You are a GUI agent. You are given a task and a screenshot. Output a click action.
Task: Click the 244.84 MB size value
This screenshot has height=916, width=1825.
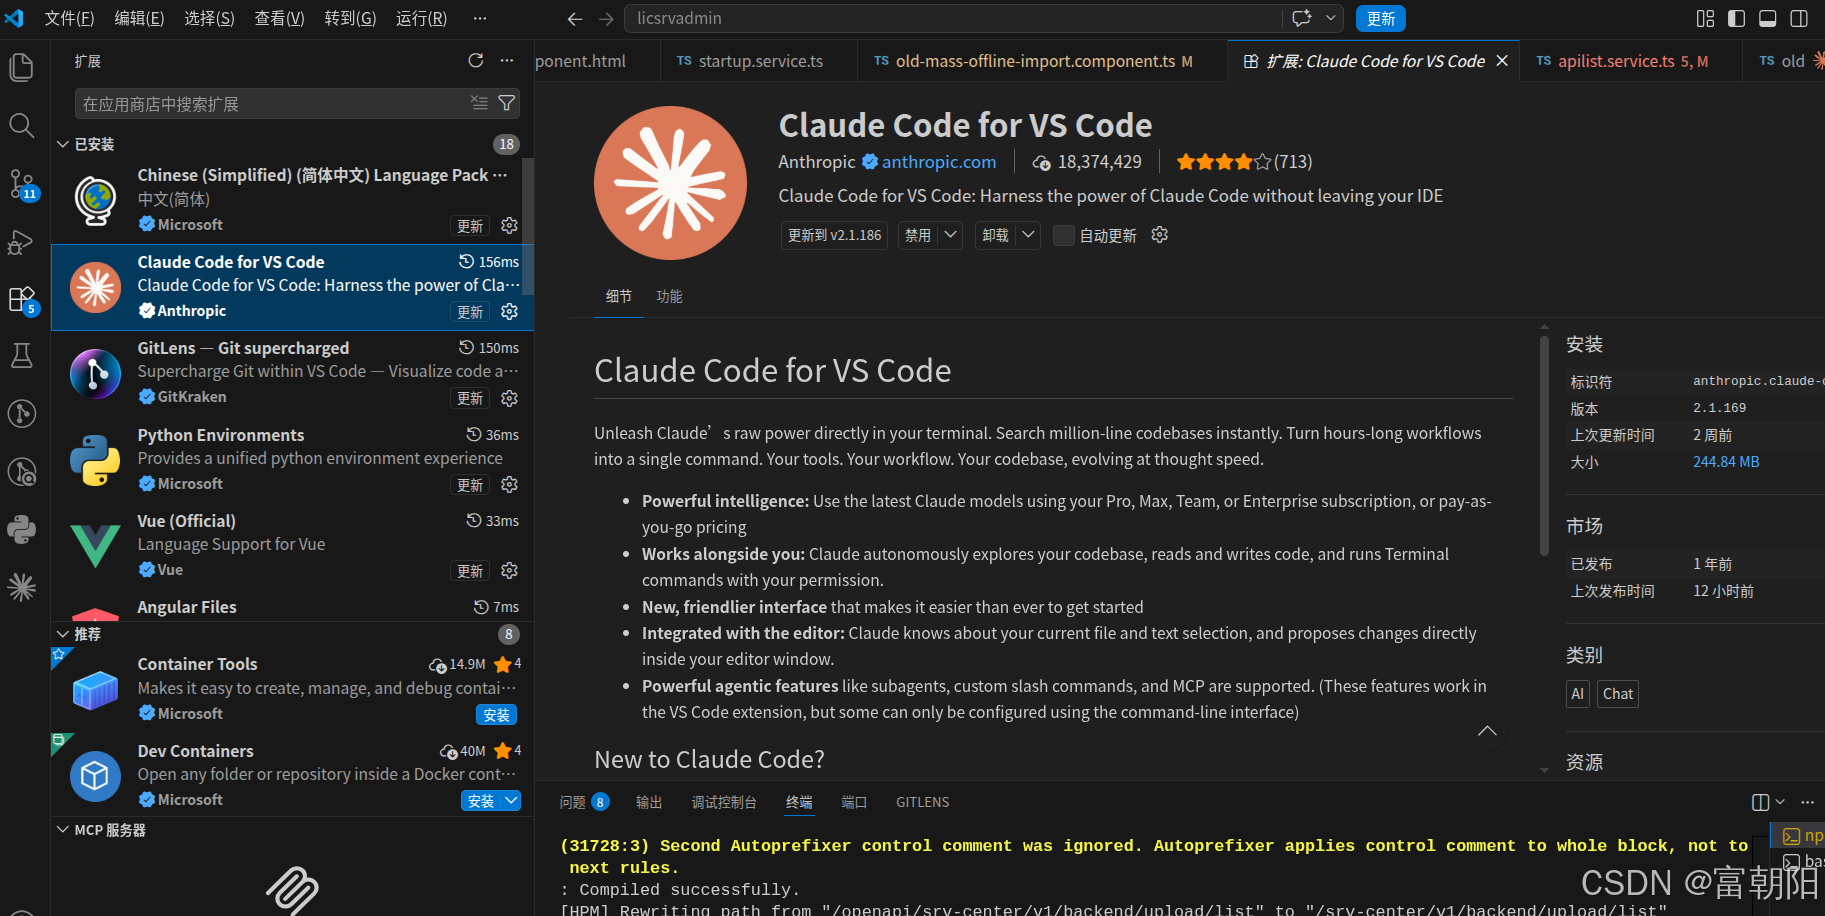point(1726,462)
